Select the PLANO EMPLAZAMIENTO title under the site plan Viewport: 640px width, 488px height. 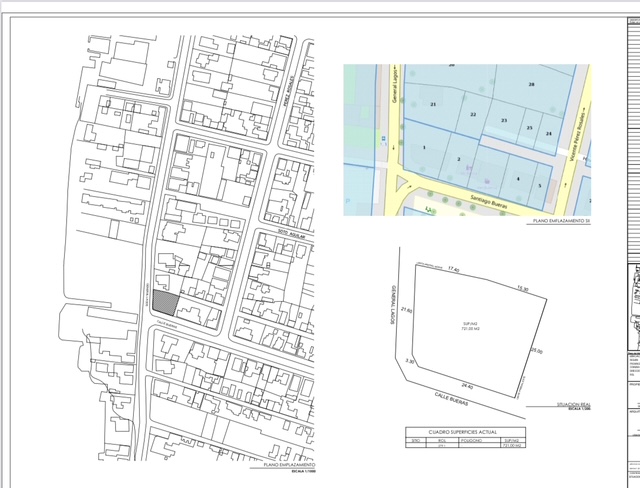pyautogui.click(x=289, y=465)
